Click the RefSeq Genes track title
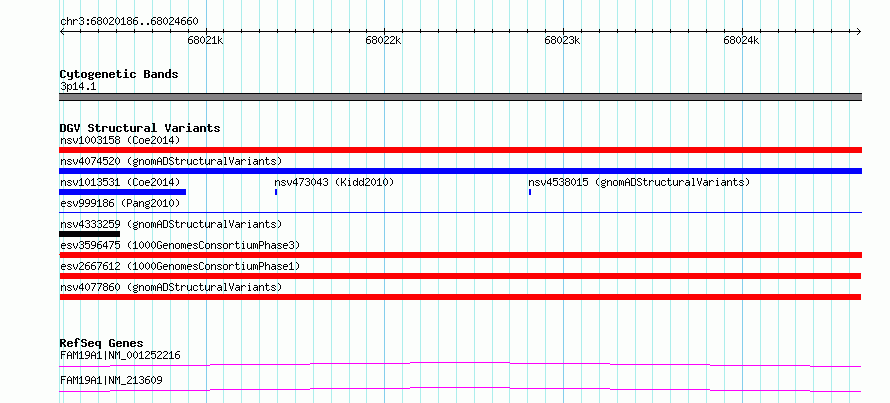This screenshot has width=890, height=403. point(101,343)
